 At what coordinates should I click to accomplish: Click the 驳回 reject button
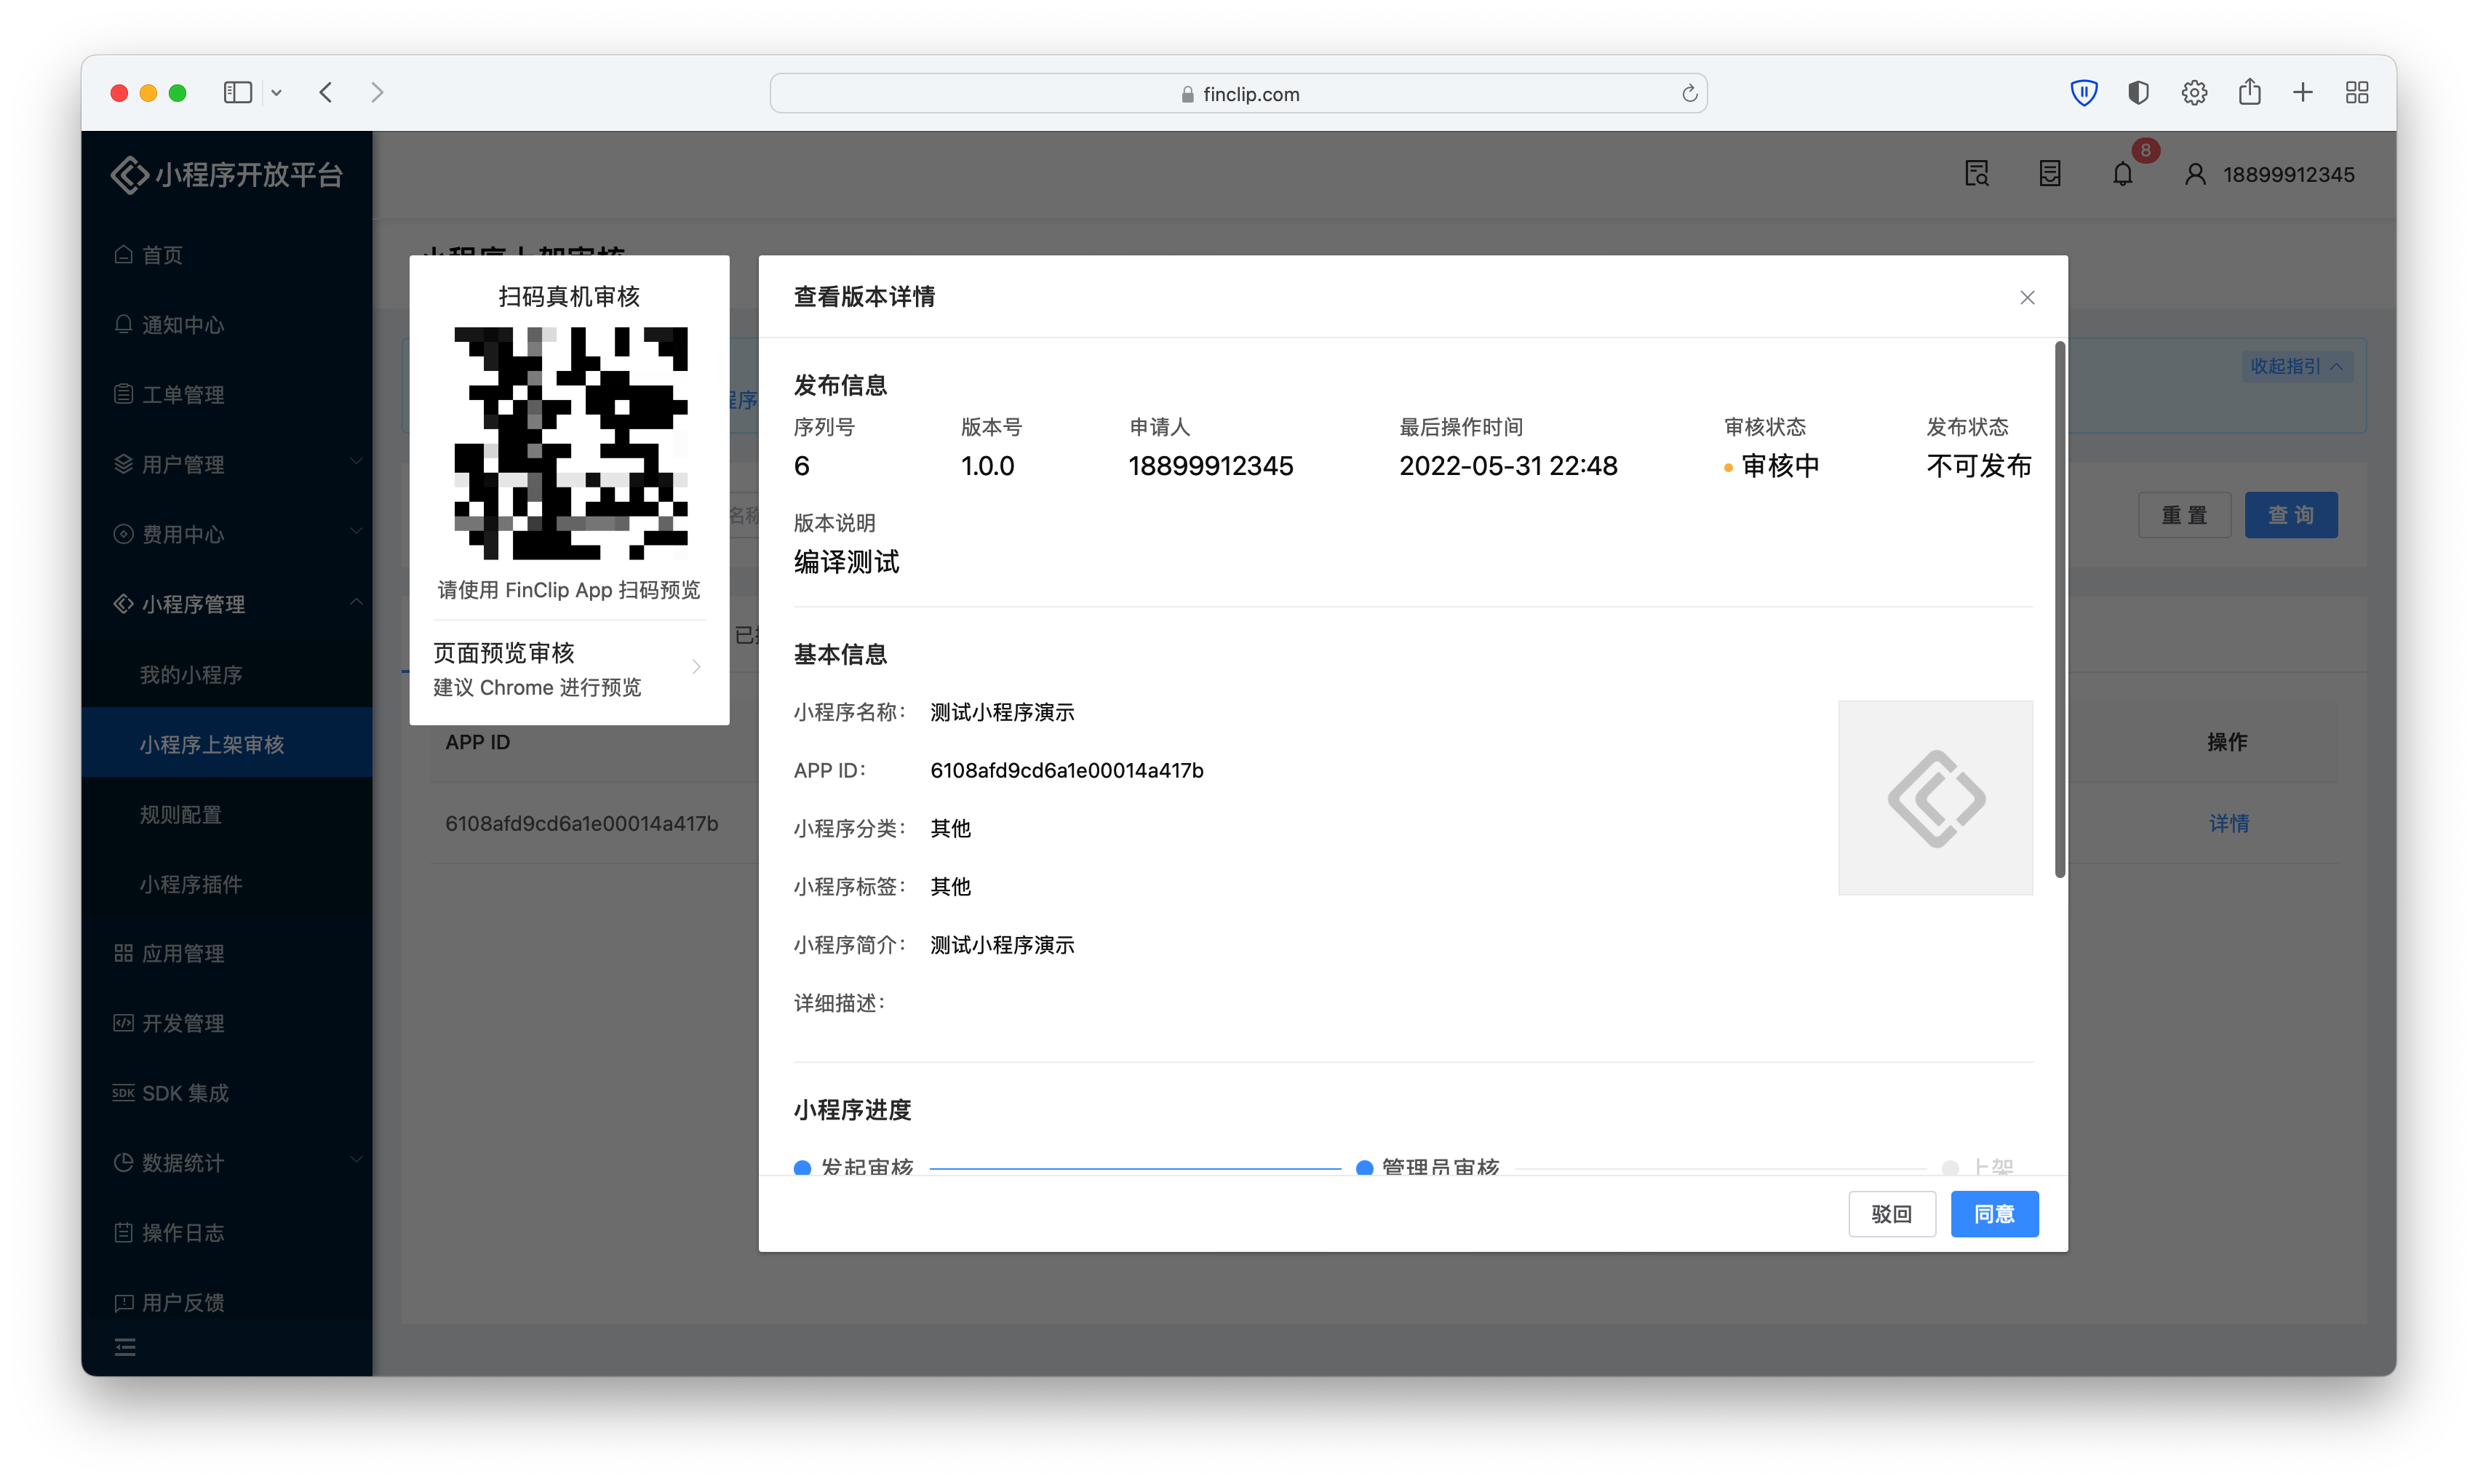1892,1214
